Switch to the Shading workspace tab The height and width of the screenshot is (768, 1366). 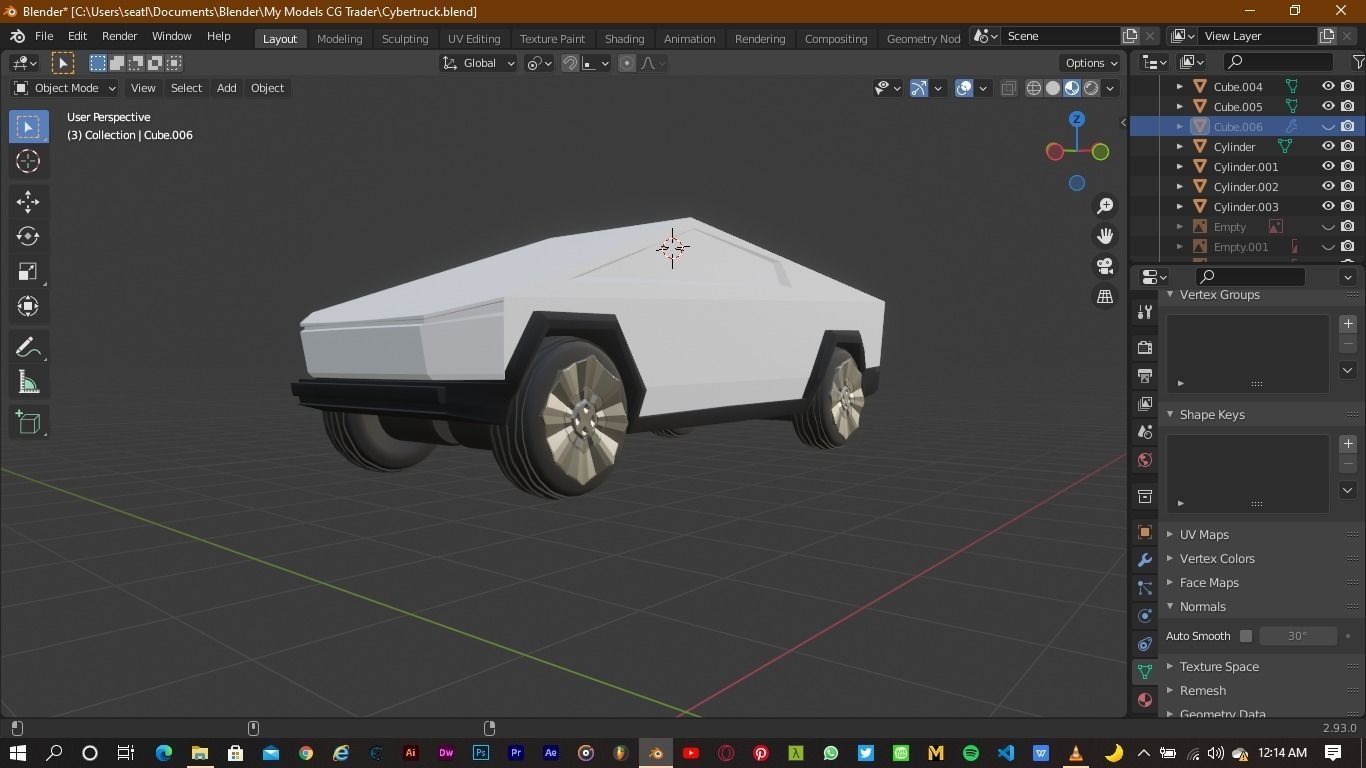[624, 38]
